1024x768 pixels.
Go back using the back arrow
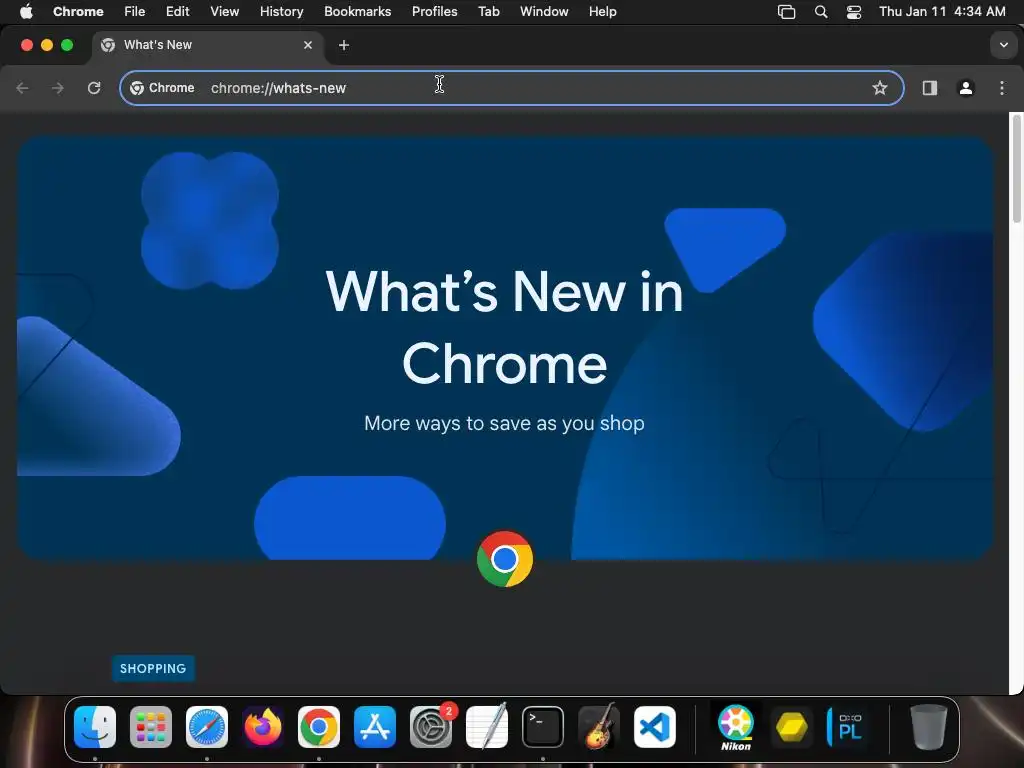point(22,88)
